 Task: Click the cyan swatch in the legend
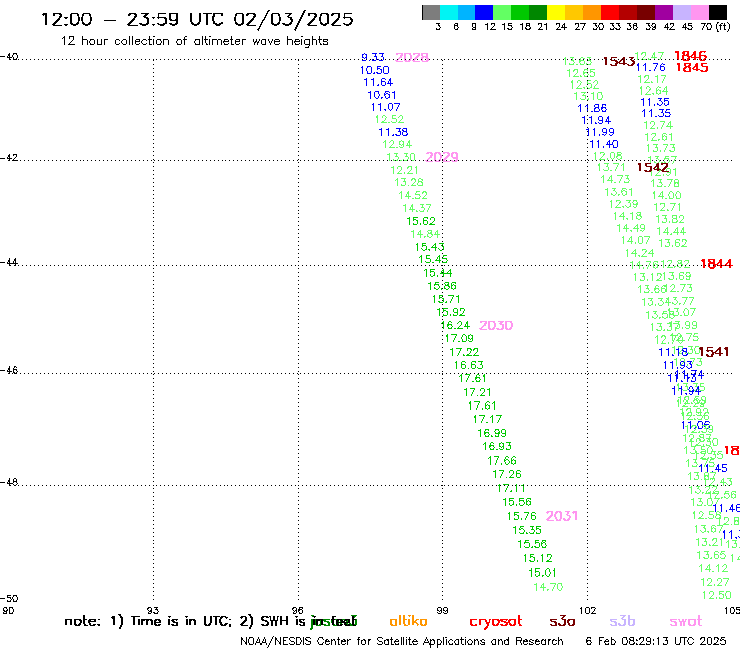point(449,12)
